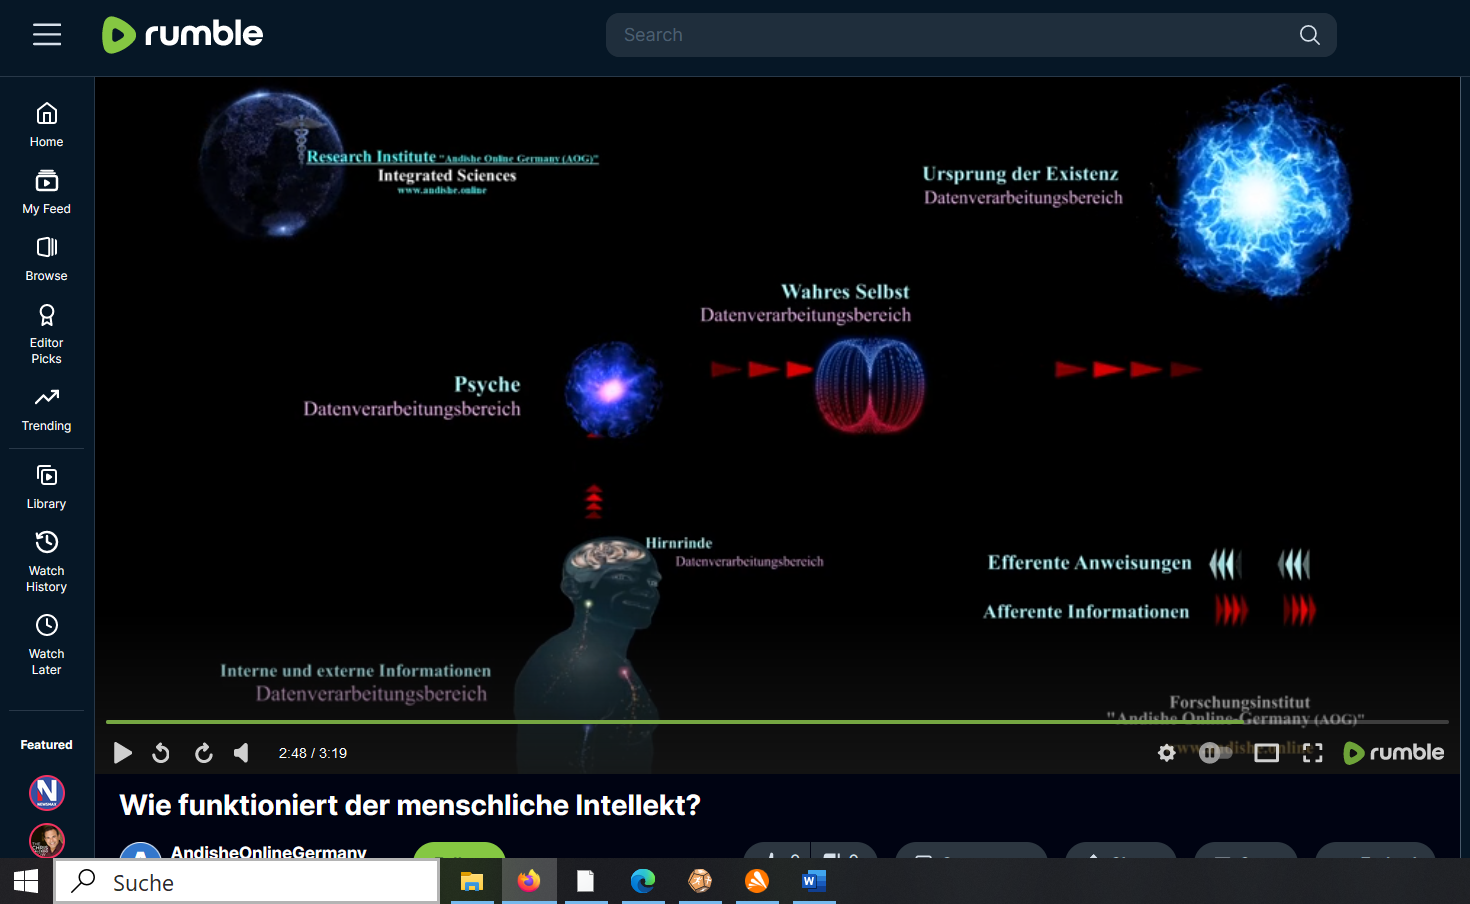1470x904 pixels.
Task: Click the search magnifier button
Action: 1309,35
